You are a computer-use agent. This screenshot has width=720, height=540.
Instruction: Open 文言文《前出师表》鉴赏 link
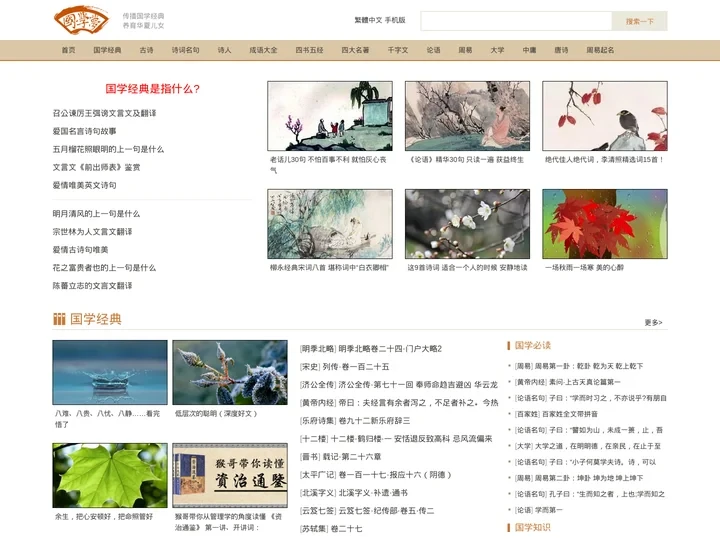tap(96, 167)
